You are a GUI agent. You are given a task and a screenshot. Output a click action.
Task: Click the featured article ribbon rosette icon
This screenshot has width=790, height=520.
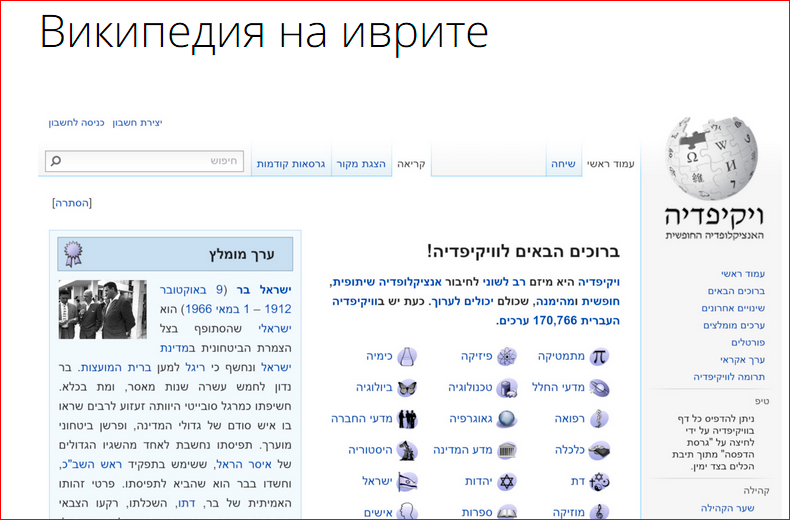(x=73, y=253)
